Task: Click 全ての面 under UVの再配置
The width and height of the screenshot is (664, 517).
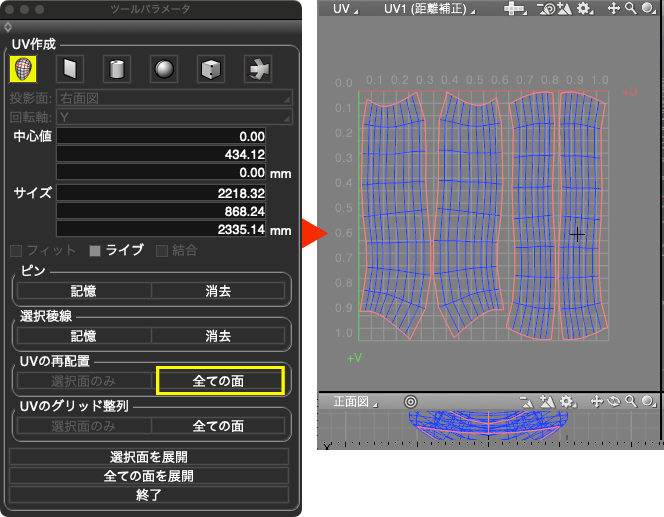Action: [219, 380]
